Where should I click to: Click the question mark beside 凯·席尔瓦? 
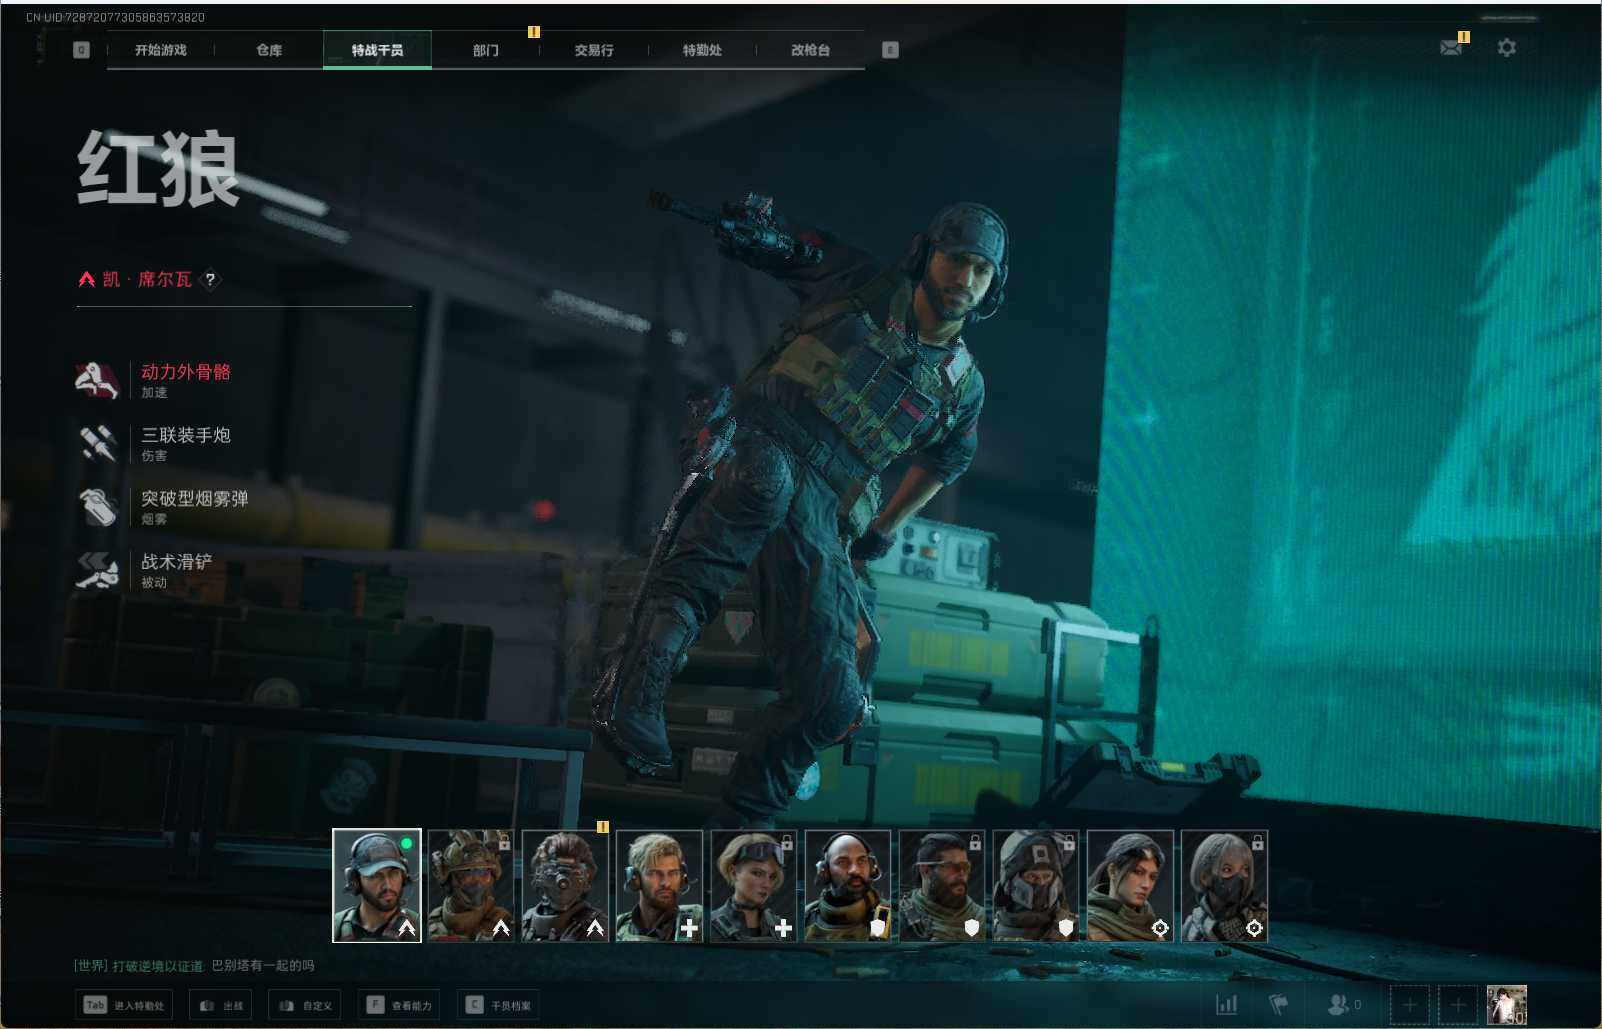(x=210, y=279)
